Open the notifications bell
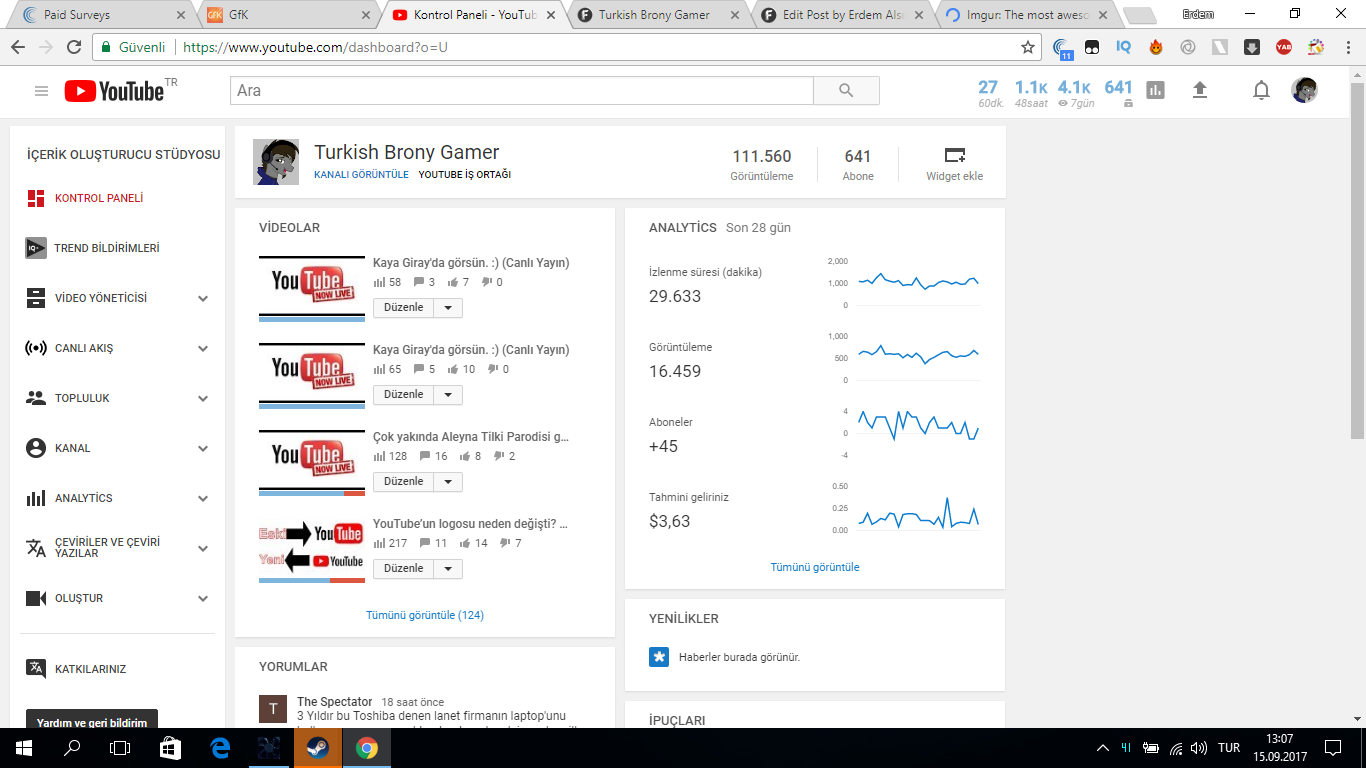This screenshot has width=1366, height=768. point(1261,91)
